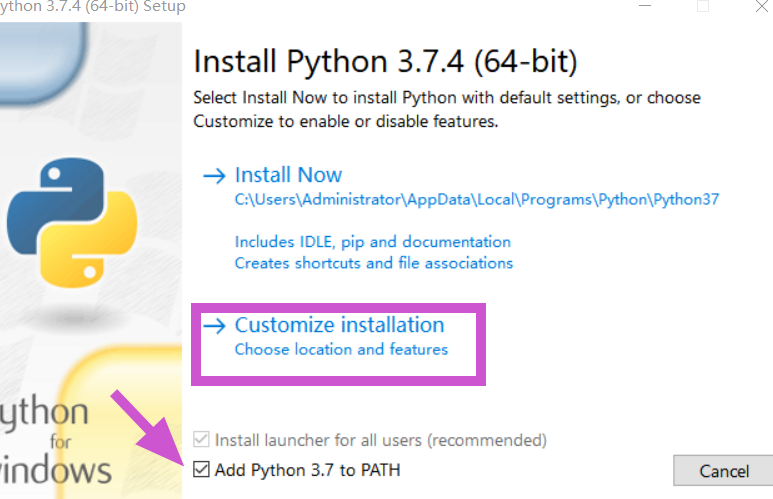Click 'Includes IDLE, pip and documentation' text
The width and height of the screenshot is (773, 499).
tap(372, 242)
